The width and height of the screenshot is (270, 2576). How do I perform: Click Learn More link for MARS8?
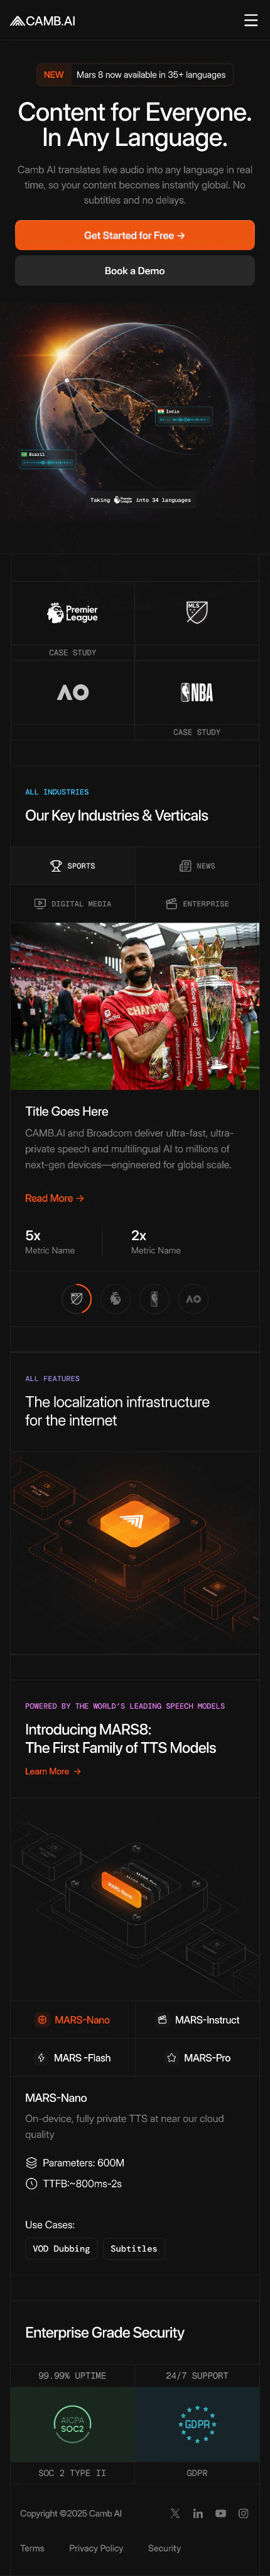pyautogui.click(x=53, y=1771)
